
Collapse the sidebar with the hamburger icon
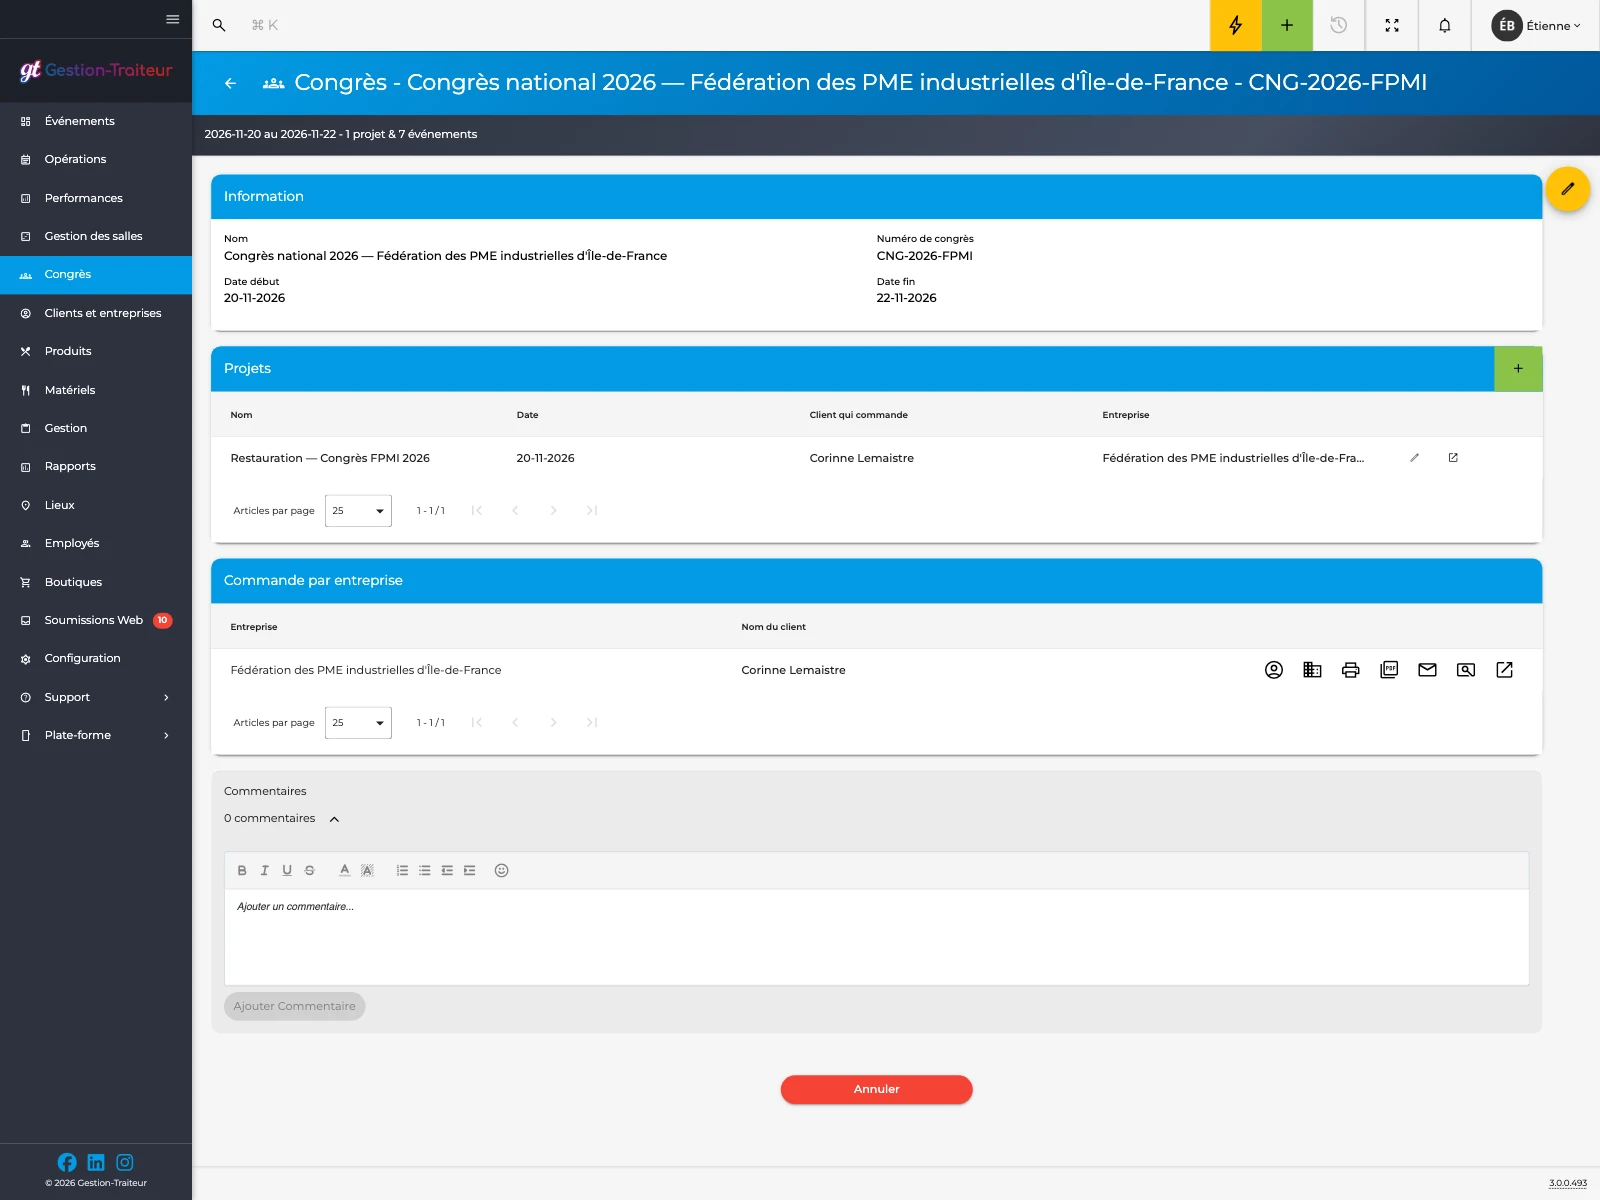click(172, 19)
